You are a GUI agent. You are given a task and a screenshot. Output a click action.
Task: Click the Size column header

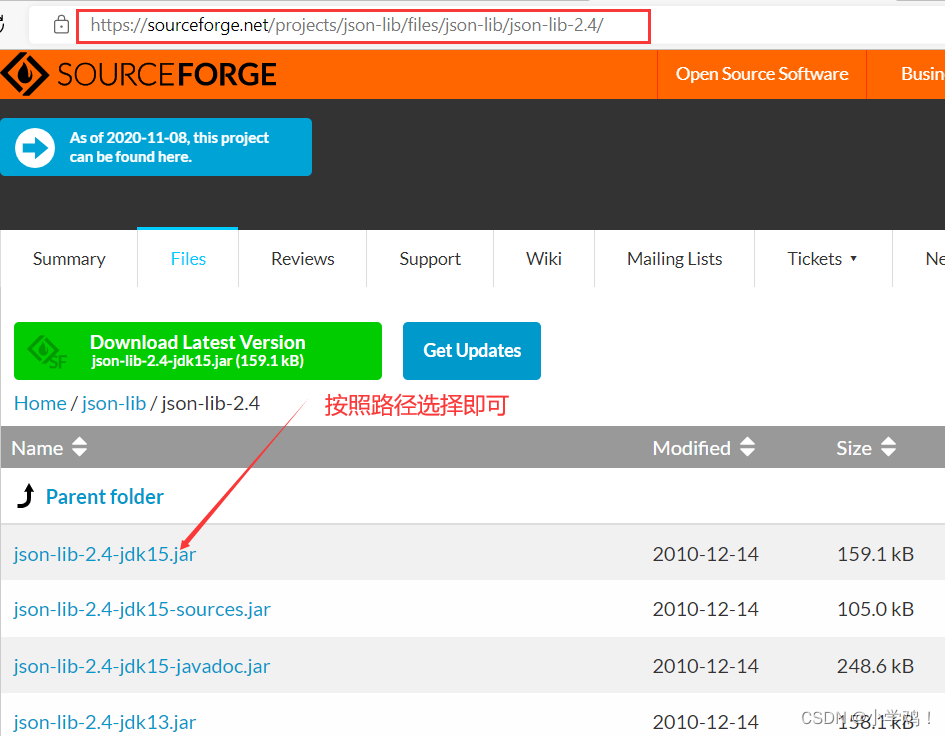pos(853,448)
